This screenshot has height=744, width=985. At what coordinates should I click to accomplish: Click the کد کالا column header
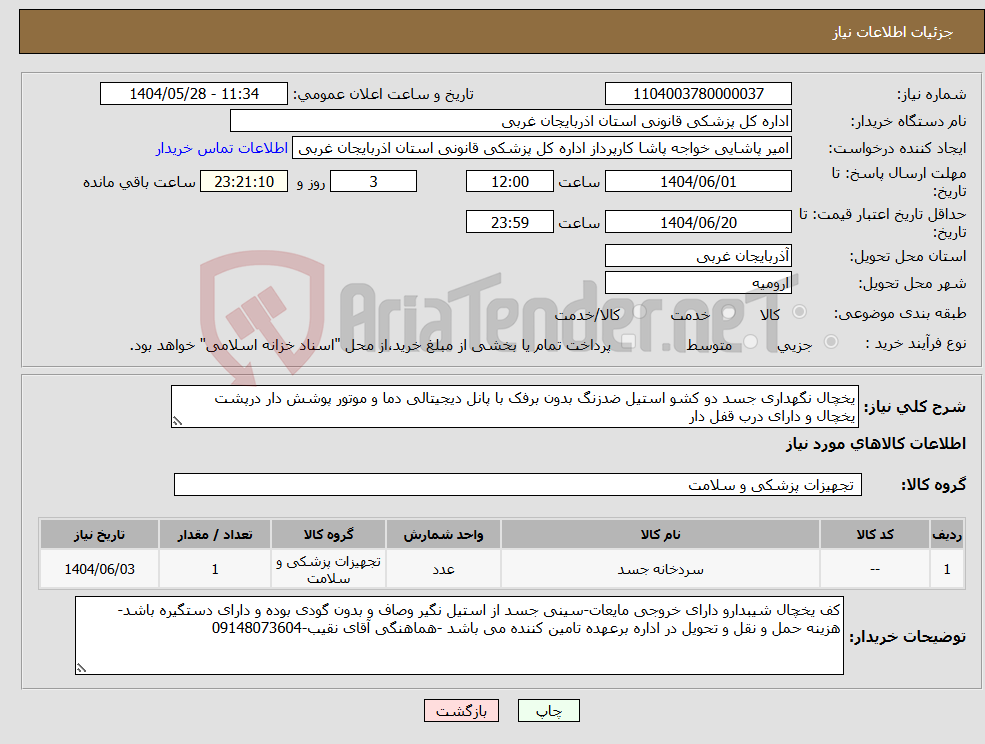(875, 534)
